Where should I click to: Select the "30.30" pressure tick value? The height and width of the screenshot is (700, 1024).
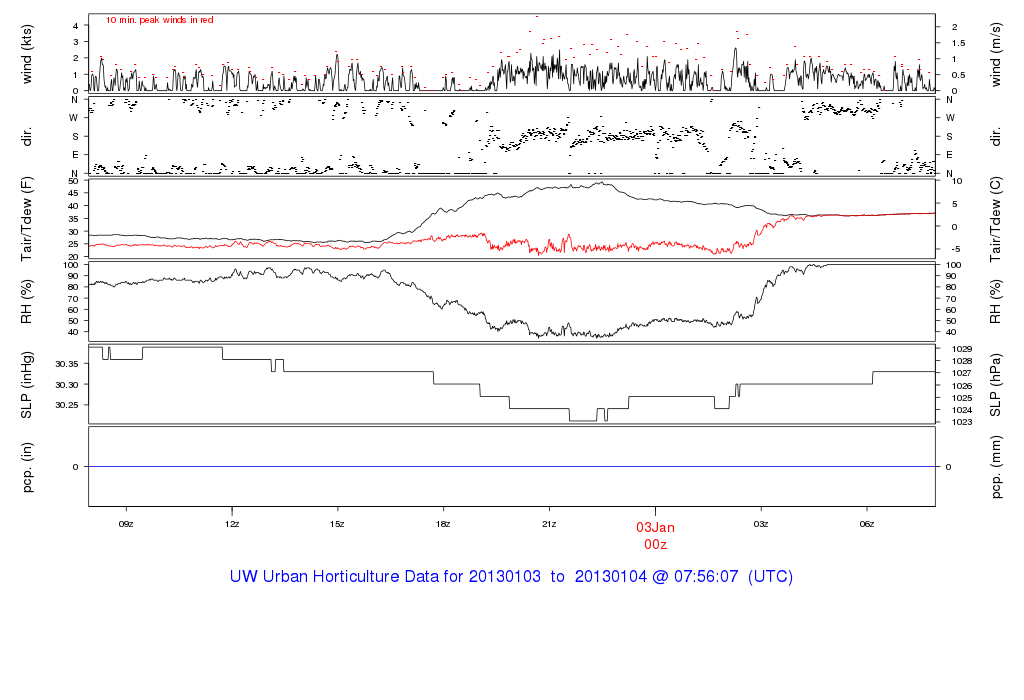click(x=67, y=385)
